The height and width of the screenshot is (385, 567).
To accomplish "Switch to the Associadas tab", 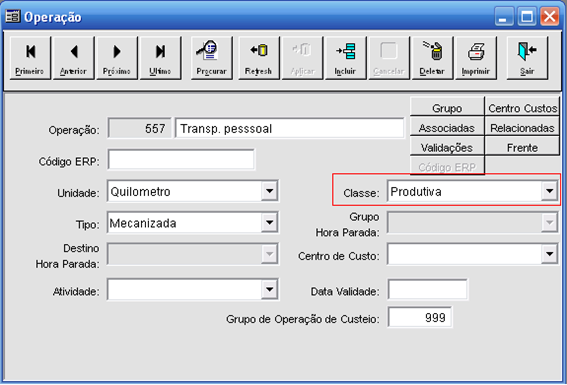I will pyautogui.click(x=447, y=127).
